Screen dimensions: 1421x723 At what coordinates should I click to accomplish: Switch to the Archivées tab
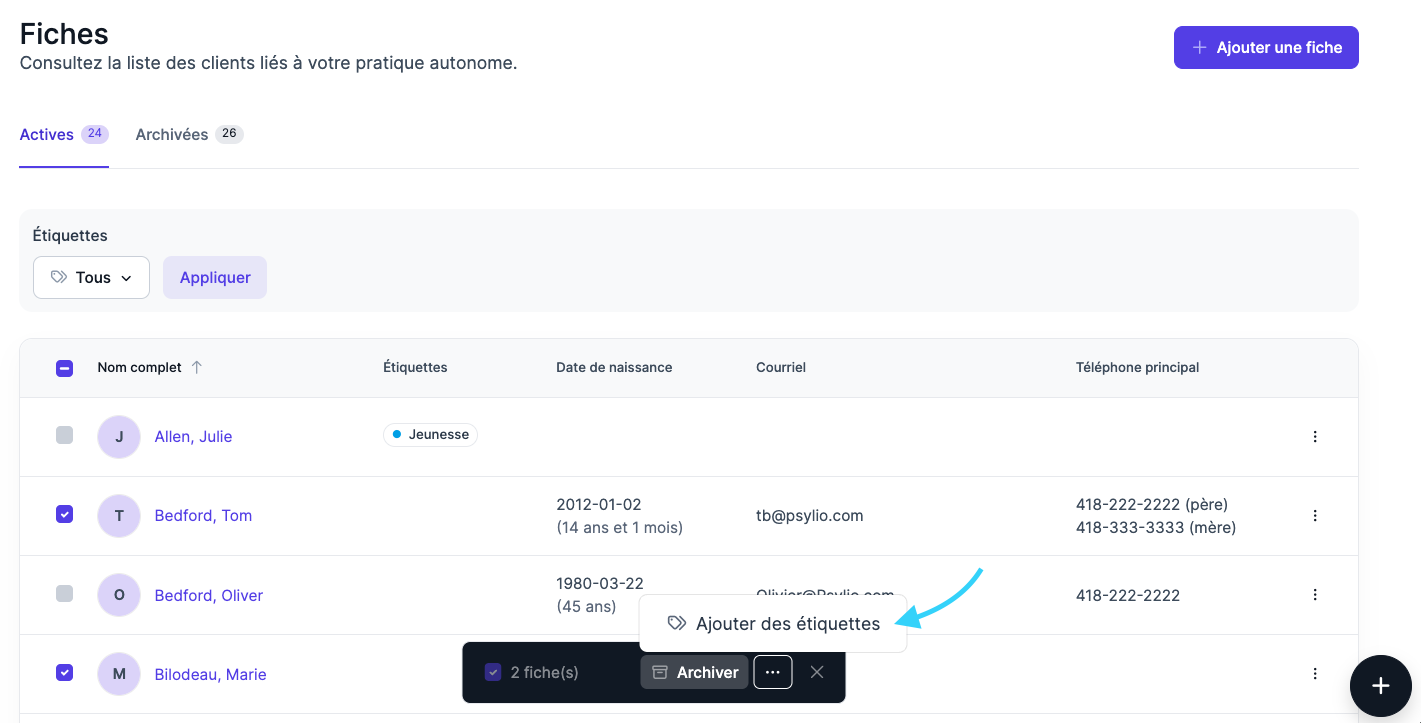click(x=172, y=134)
